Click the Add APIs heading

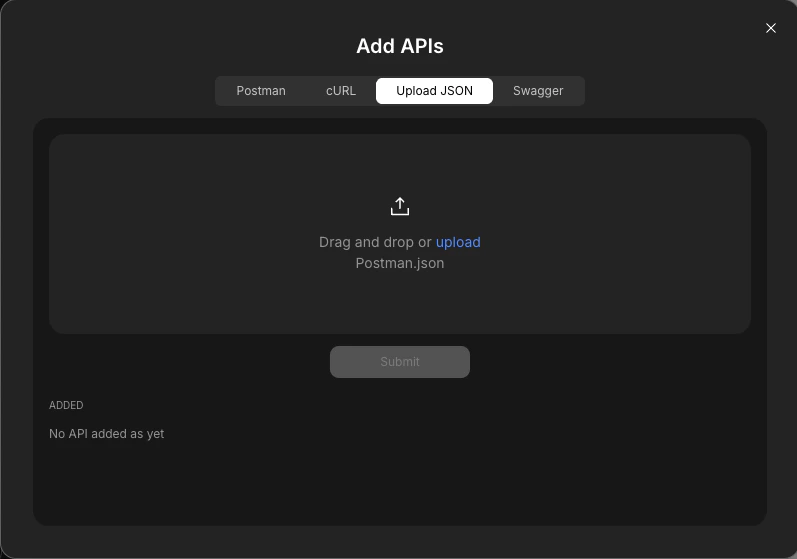400,46
